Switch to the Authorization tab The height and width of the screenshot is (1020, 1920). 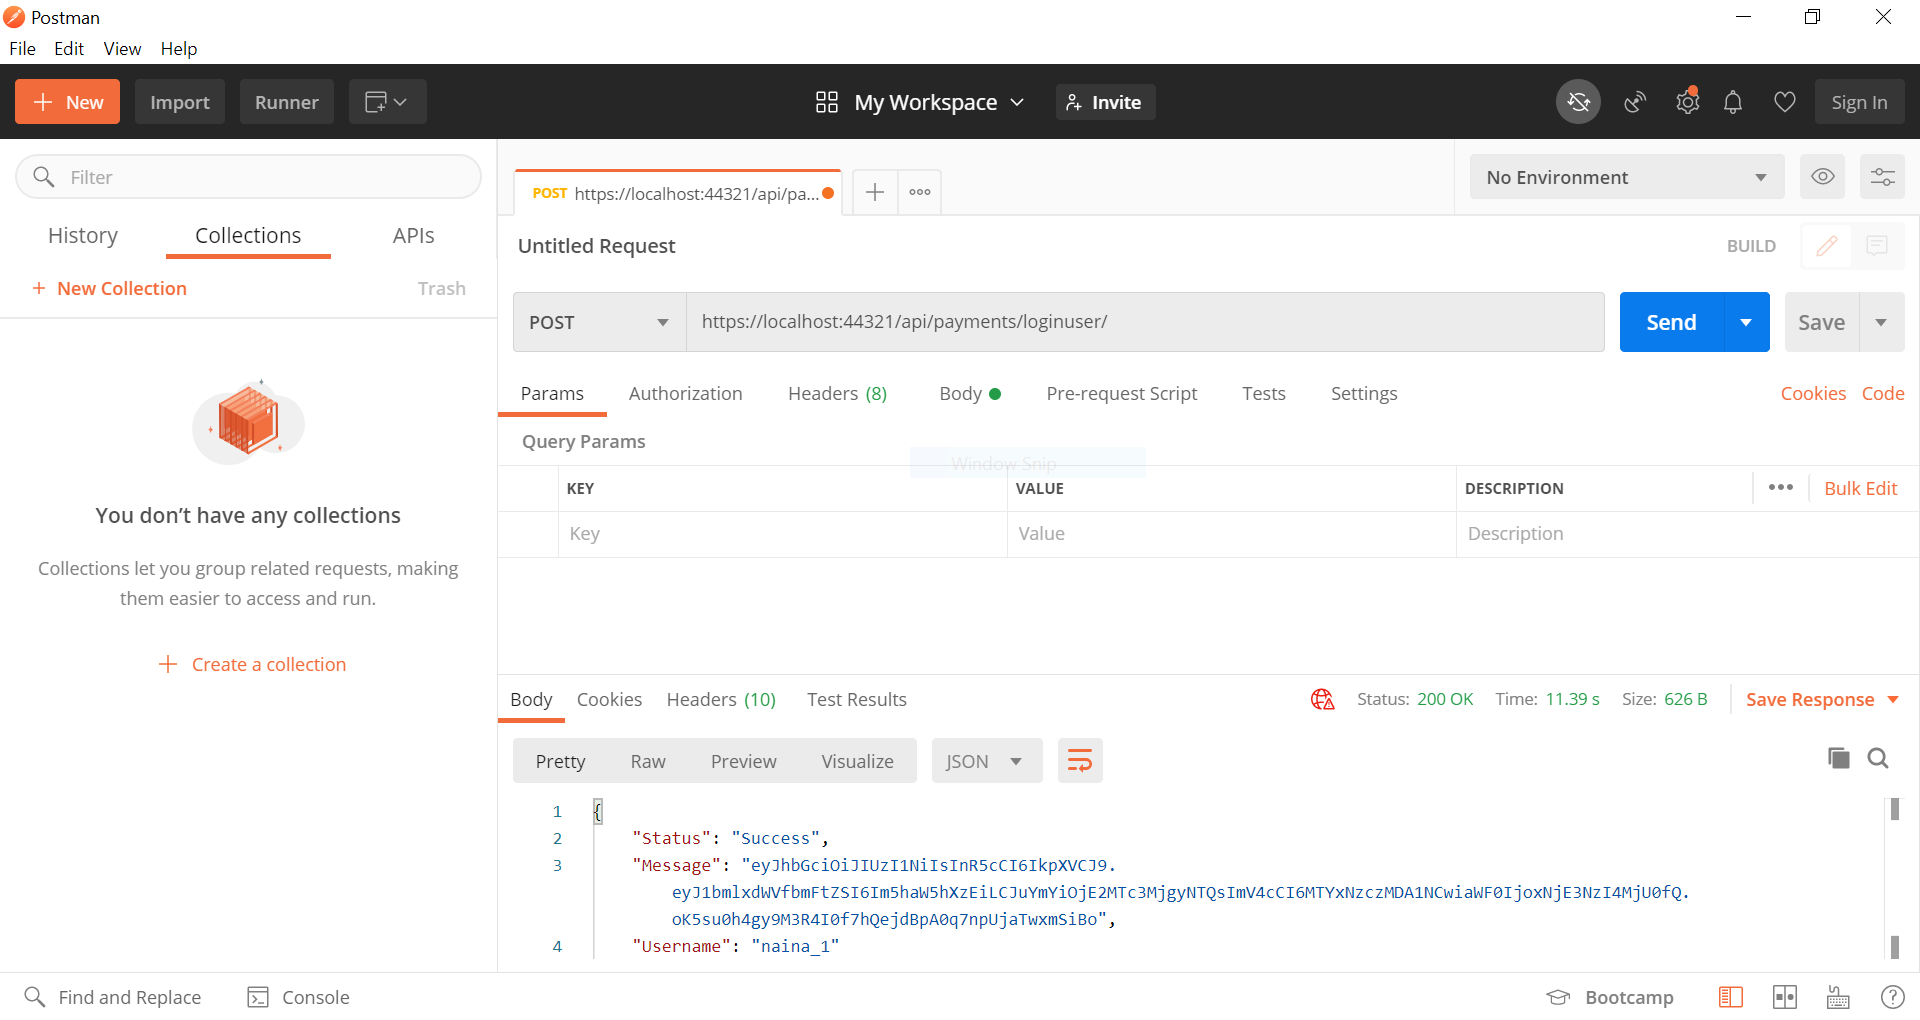[x=685, y=393]
